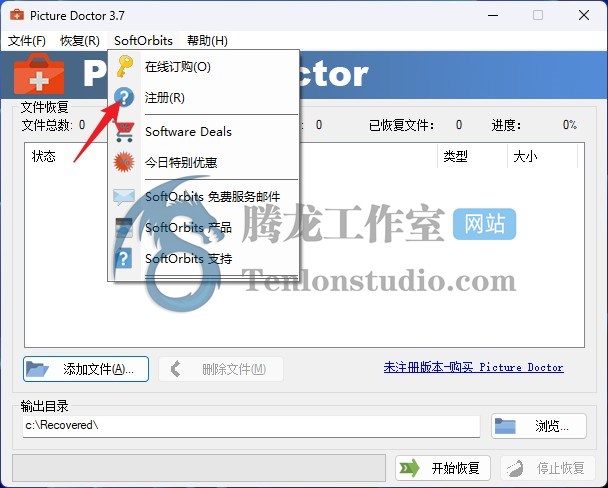Click the gold key icon
Image resolution: width=608 pixels, height=488 pixels.
tap(124, 66)
